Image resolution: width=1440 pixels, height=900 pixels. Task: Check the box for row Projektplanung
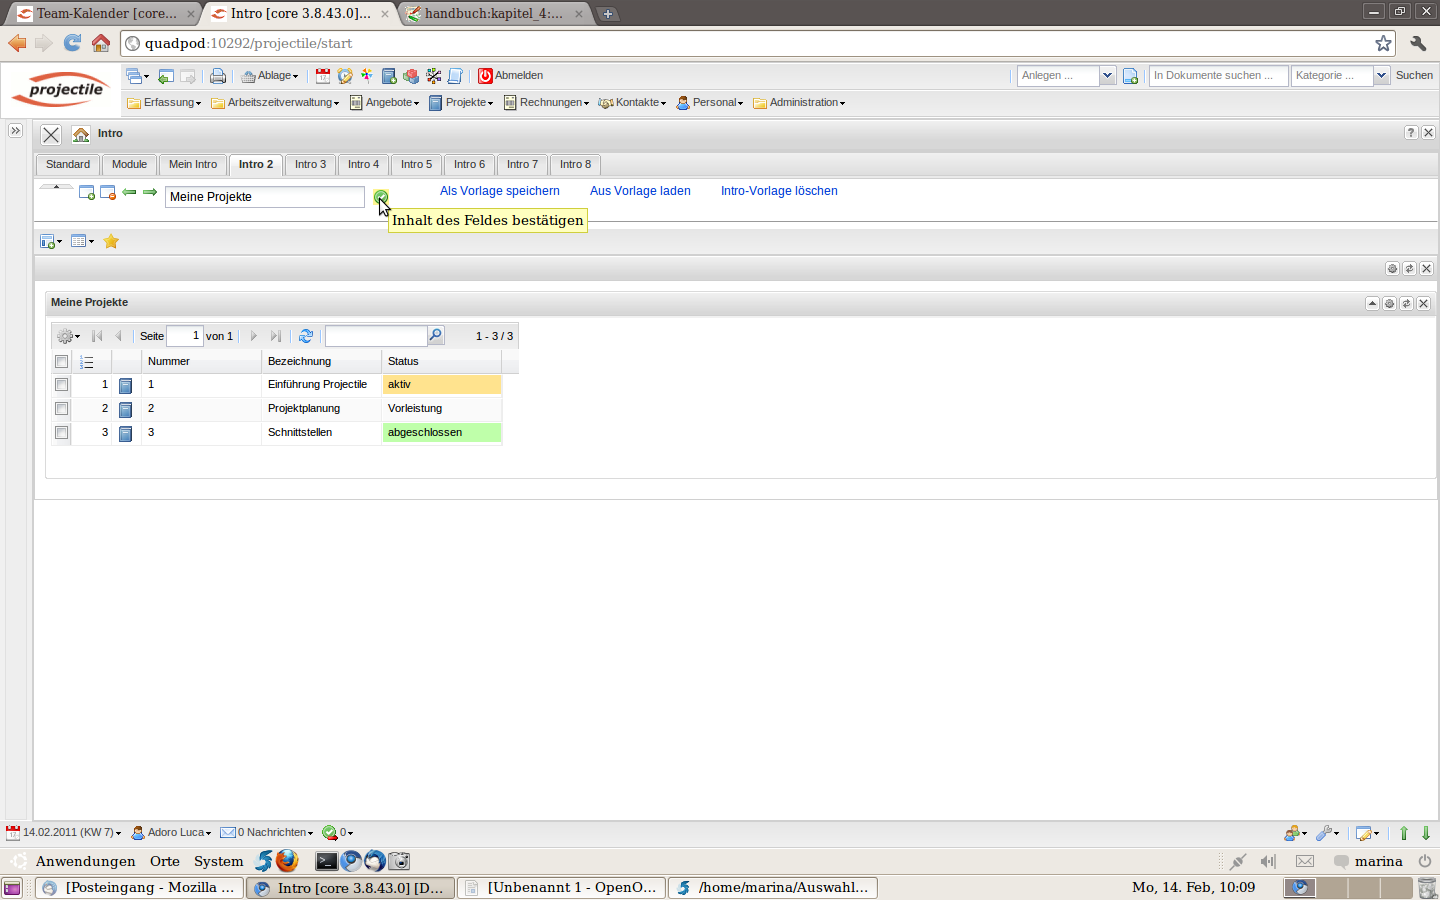(61, 409)
